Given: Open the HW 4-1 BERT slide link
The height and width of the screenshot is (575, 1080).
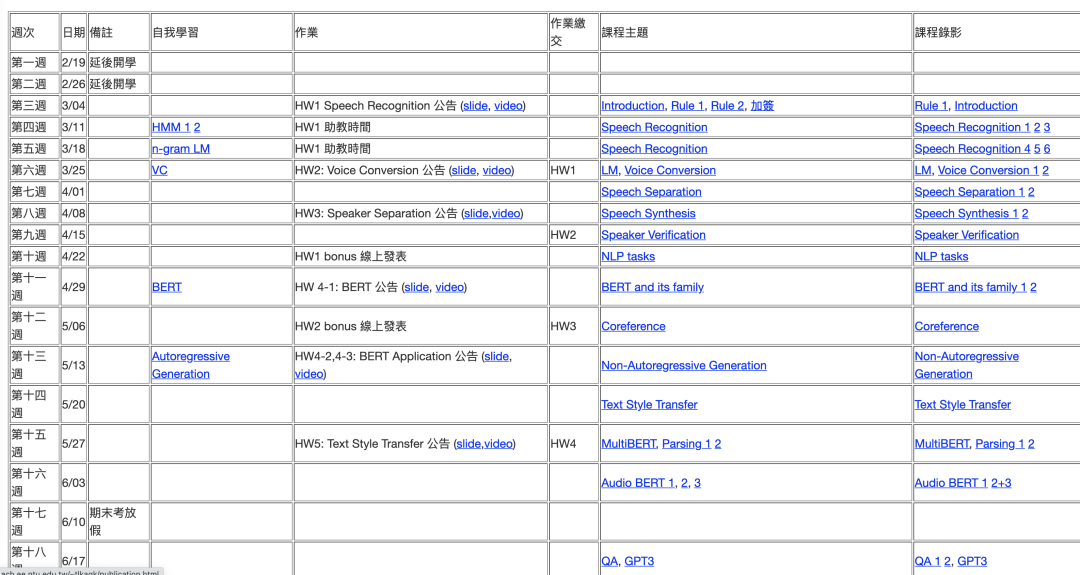Looking at the screenshot, I should [x=417, y=287].
